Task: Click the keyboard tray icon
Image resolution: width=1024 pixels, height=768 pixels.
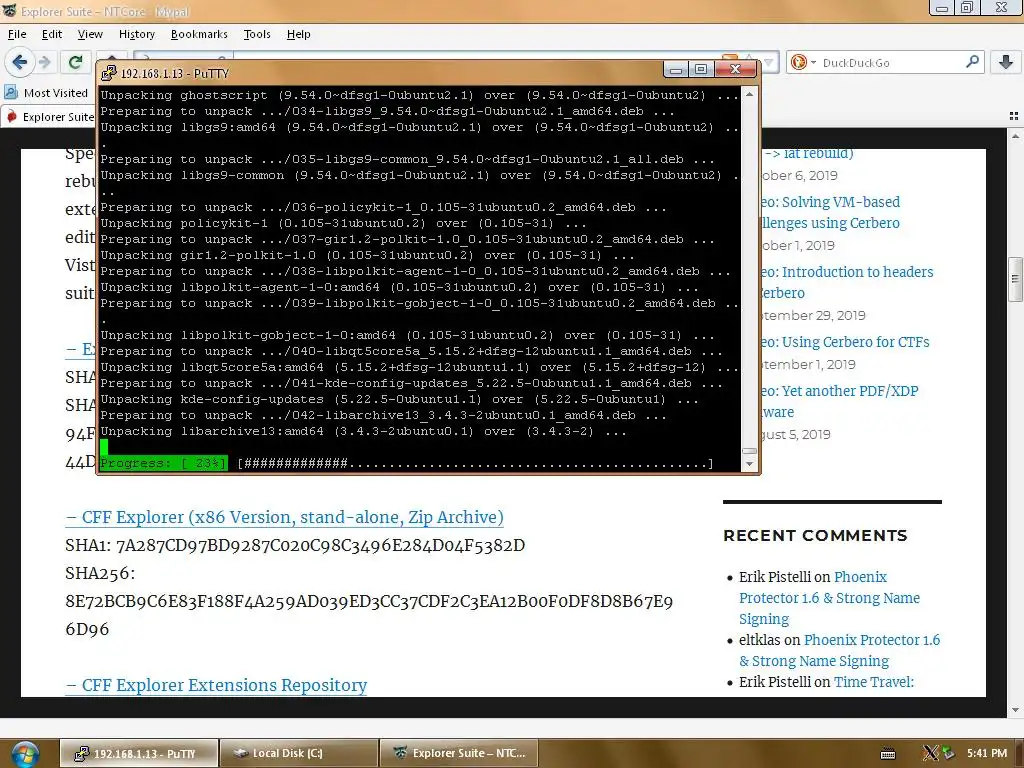Action: pyautogui.click(x=888, y=754)
